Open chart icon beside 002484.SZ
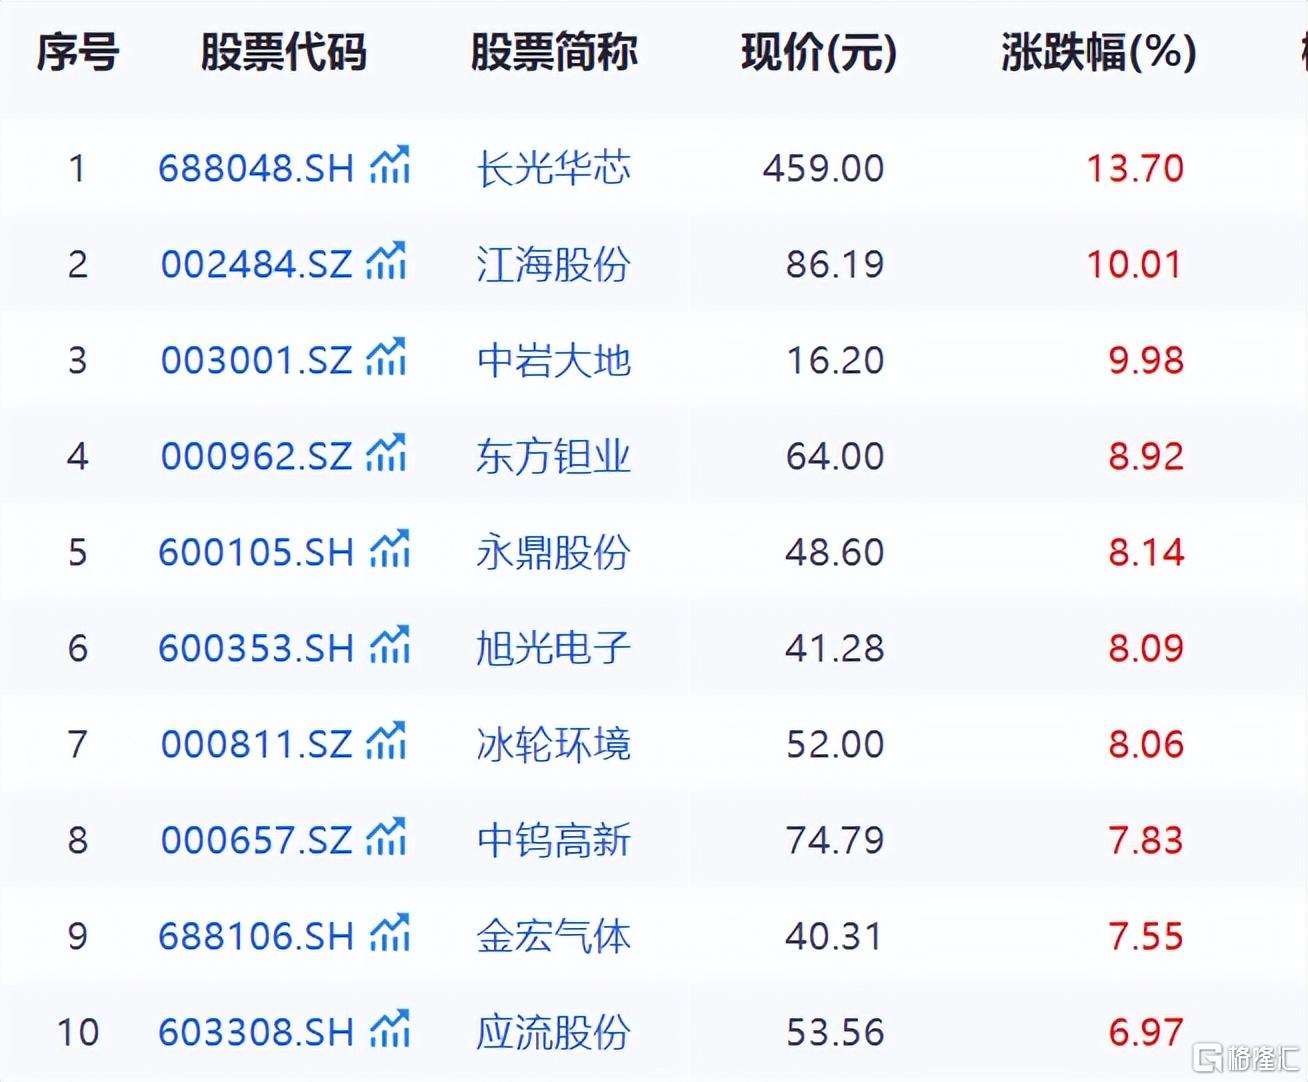The image size is (1308, 1082). point(386,261)
